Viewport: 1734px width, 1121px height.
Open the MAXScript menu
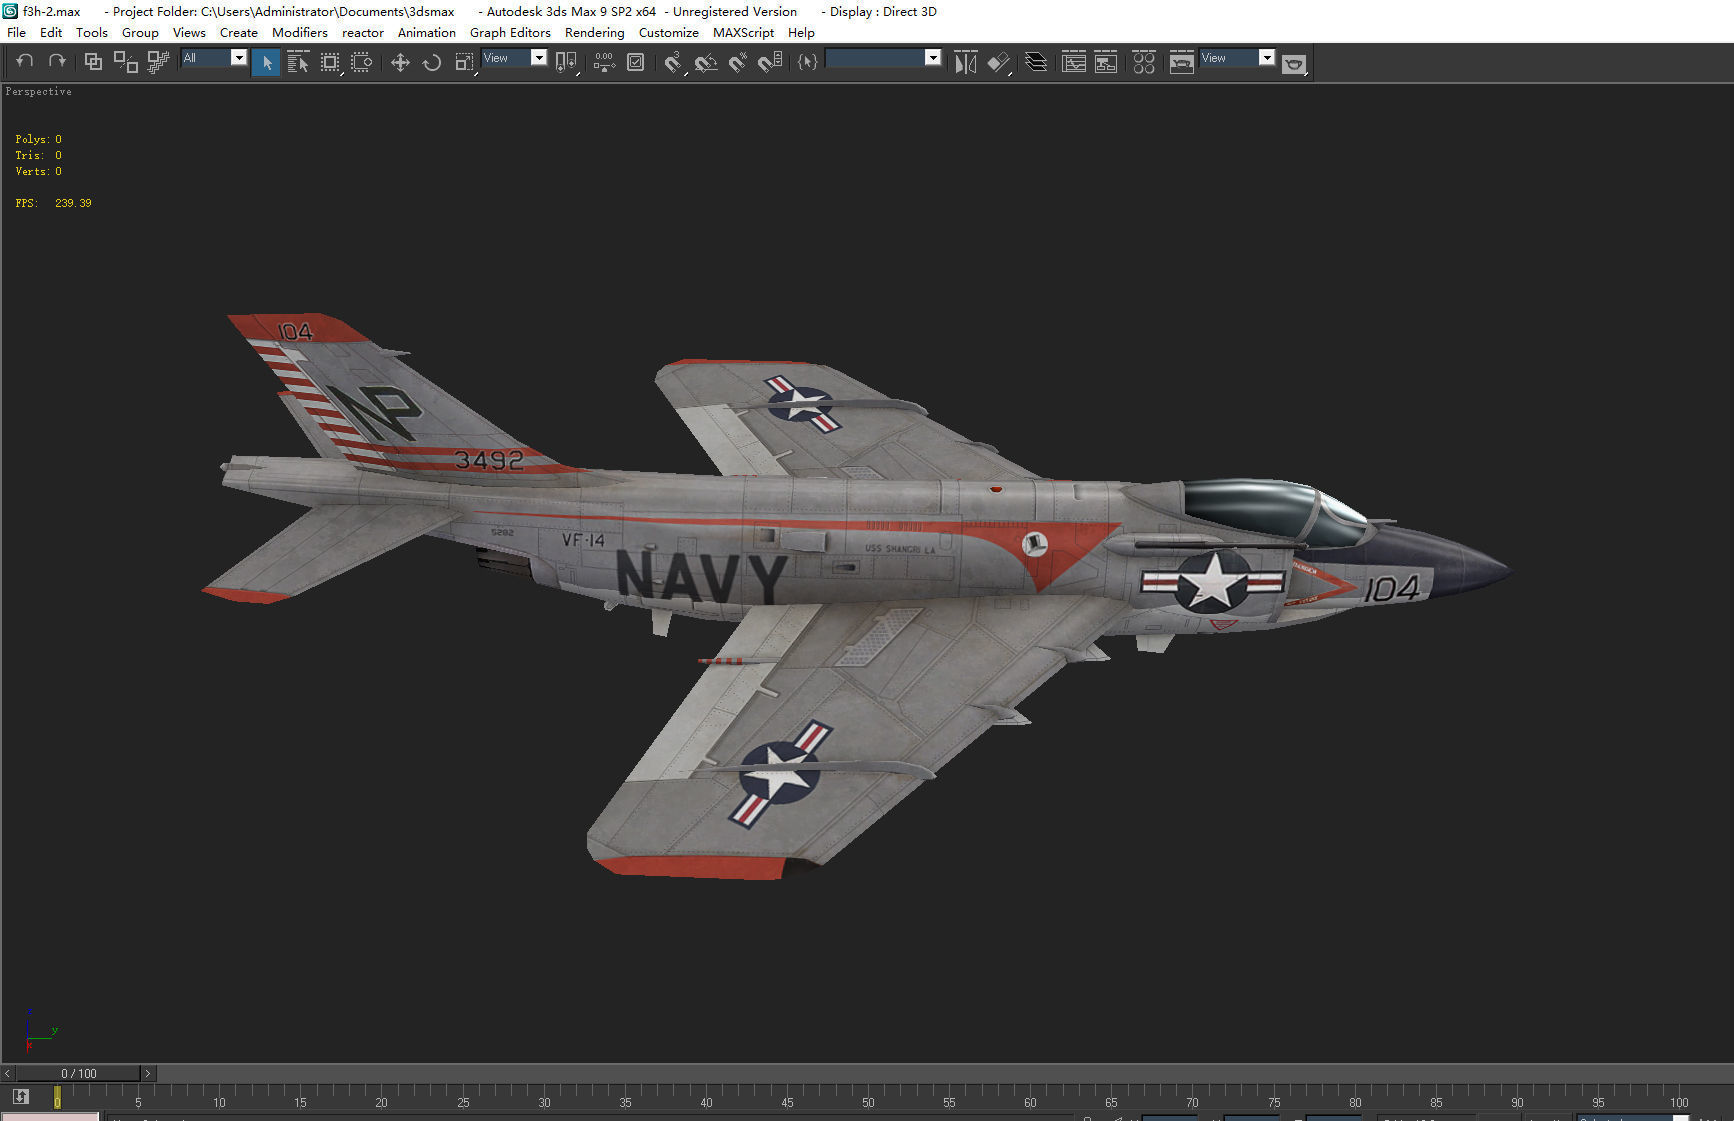click(x=743, y=32)
